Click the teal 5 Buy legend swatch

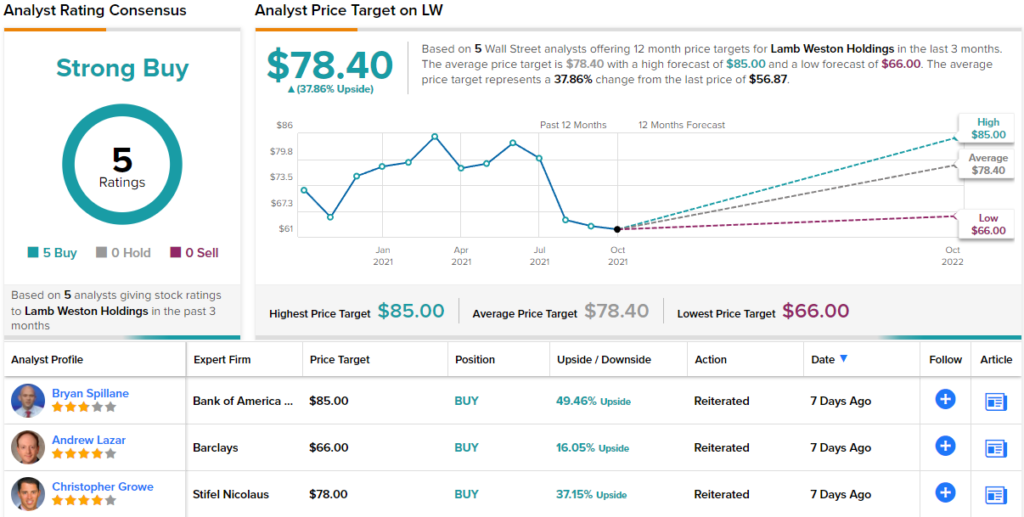[x=32, y=253]
